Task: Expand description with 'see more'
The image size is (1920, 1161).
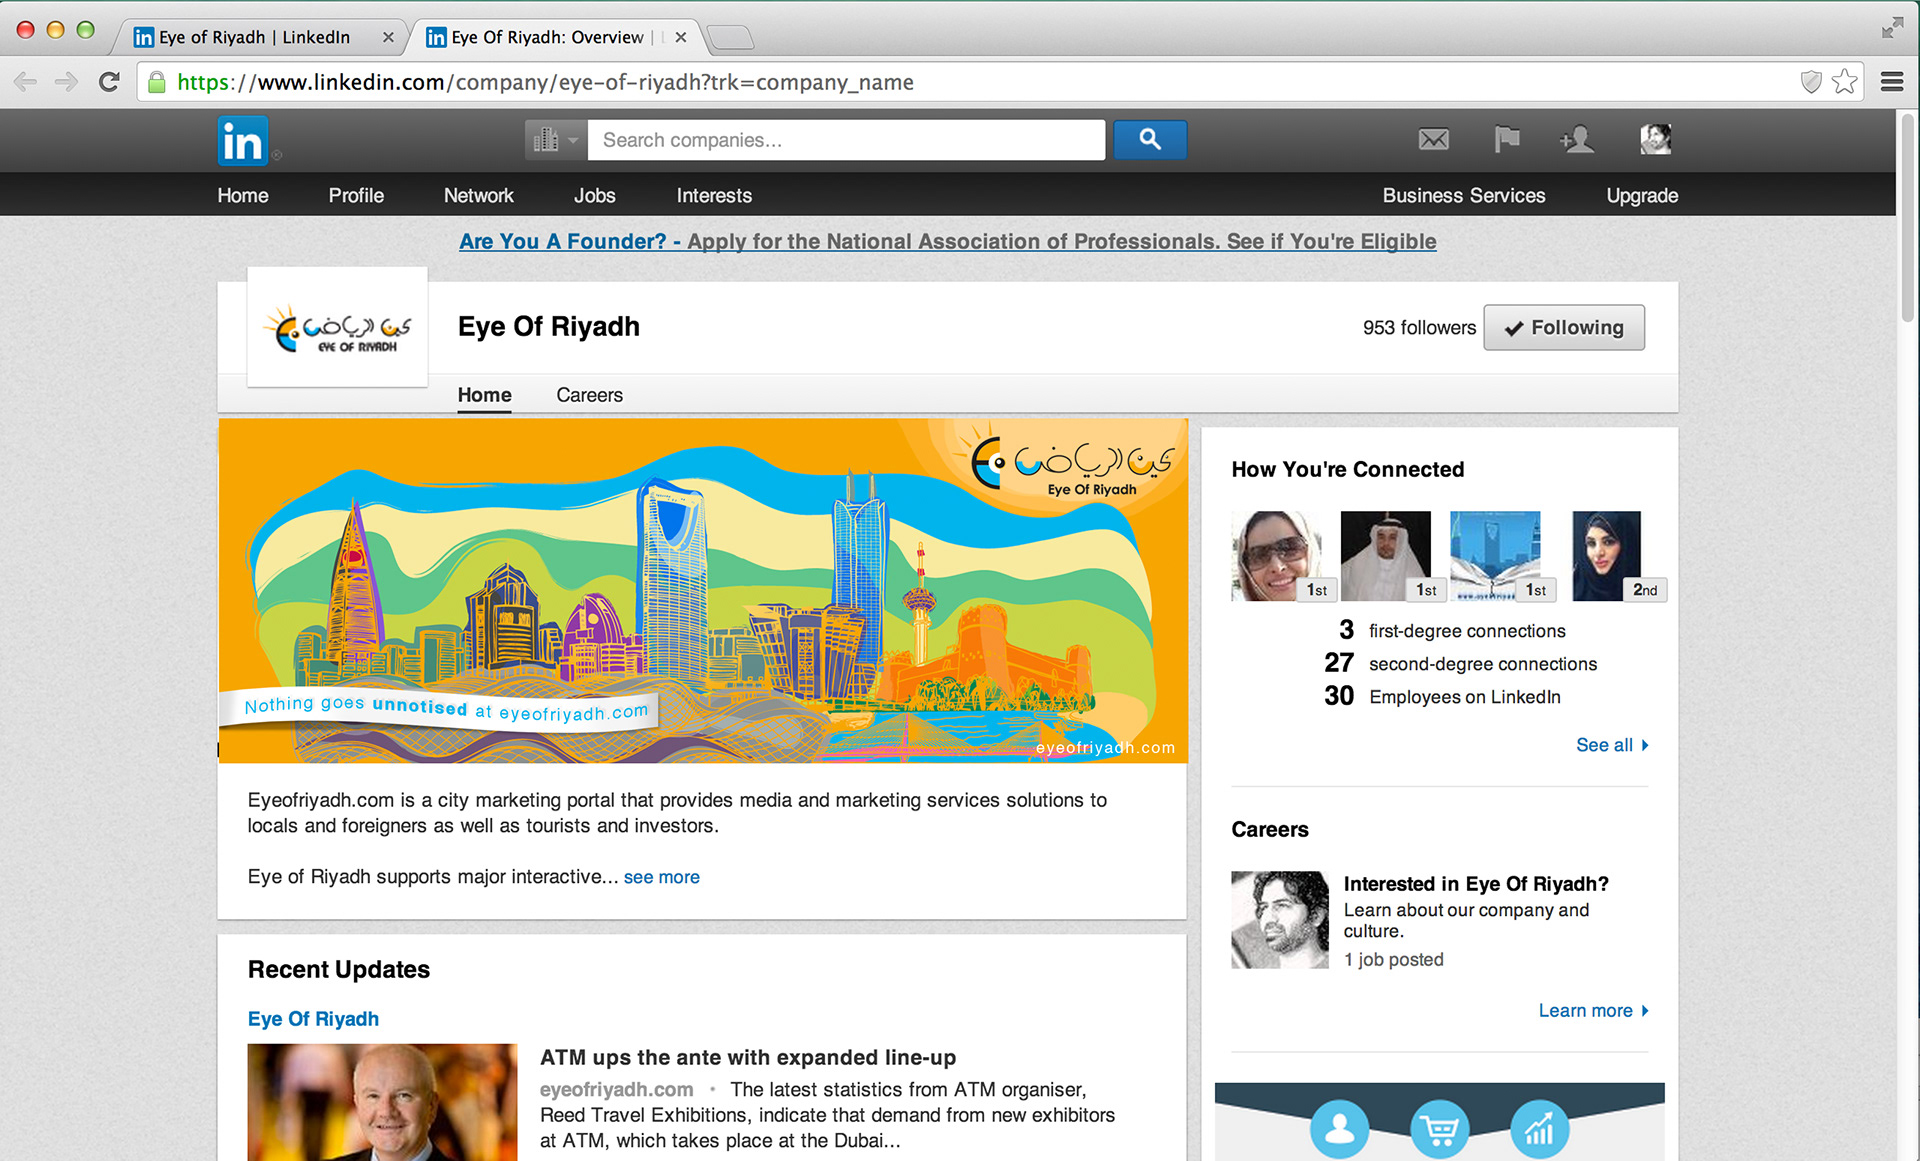Action: click(662, 877)
